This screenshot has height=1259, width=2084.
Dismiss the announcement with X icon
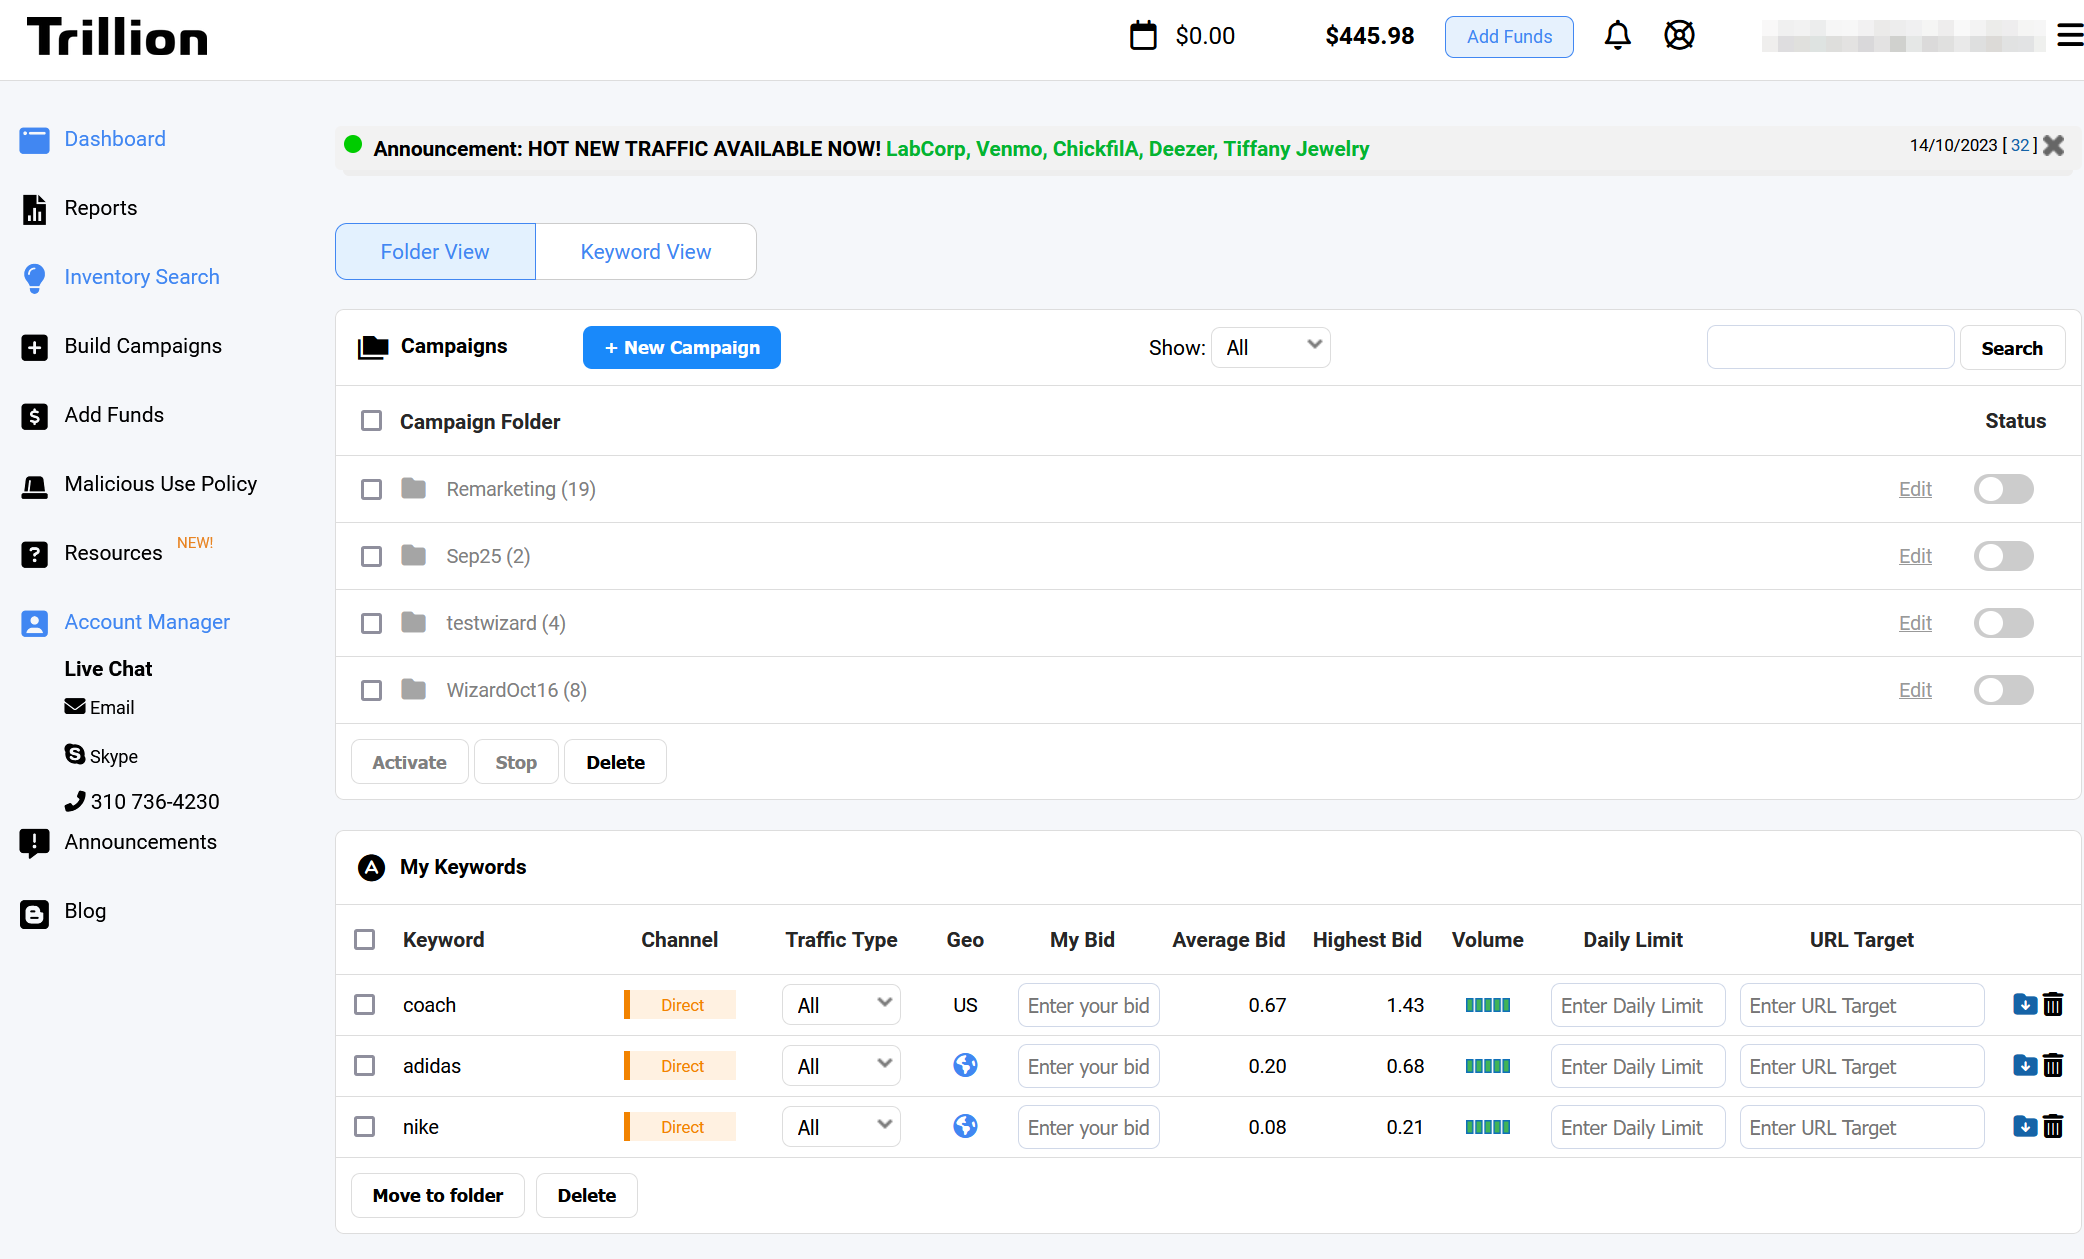[x=2054, y=146]
